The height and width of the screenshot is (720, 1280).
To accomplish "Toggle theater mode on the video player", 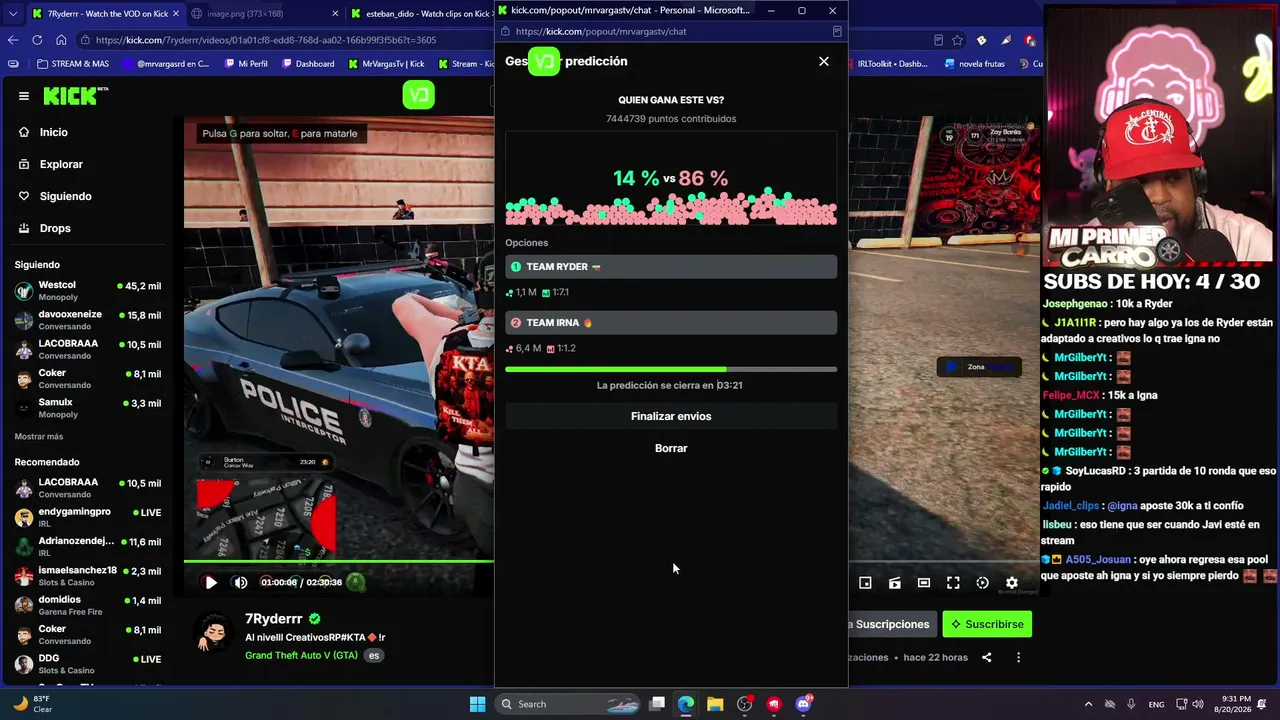I will pos(924,583).
